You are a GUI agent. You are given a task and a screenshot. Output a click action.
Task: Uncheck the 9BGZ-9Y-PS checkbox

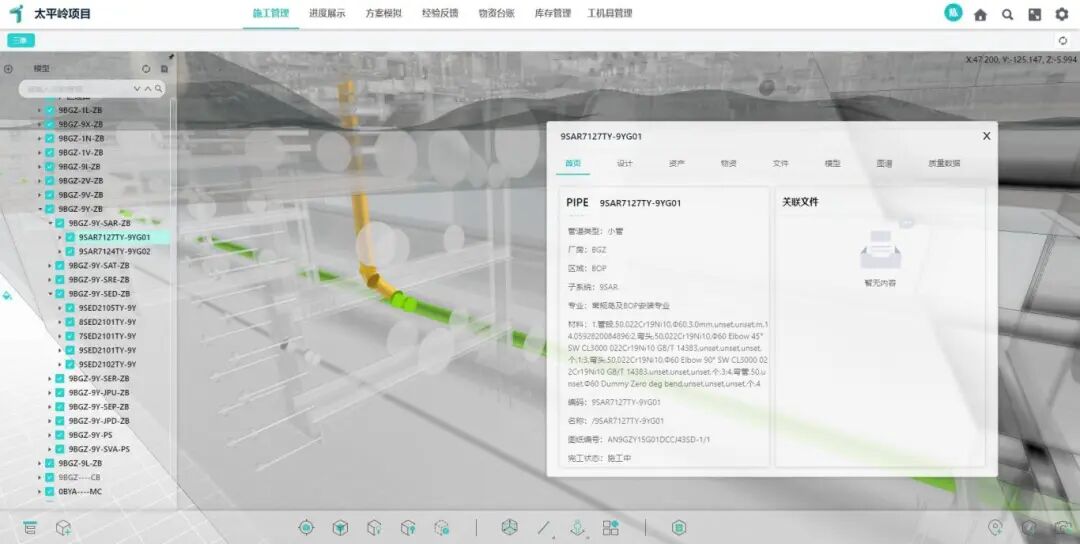click(x=60, y=435)
